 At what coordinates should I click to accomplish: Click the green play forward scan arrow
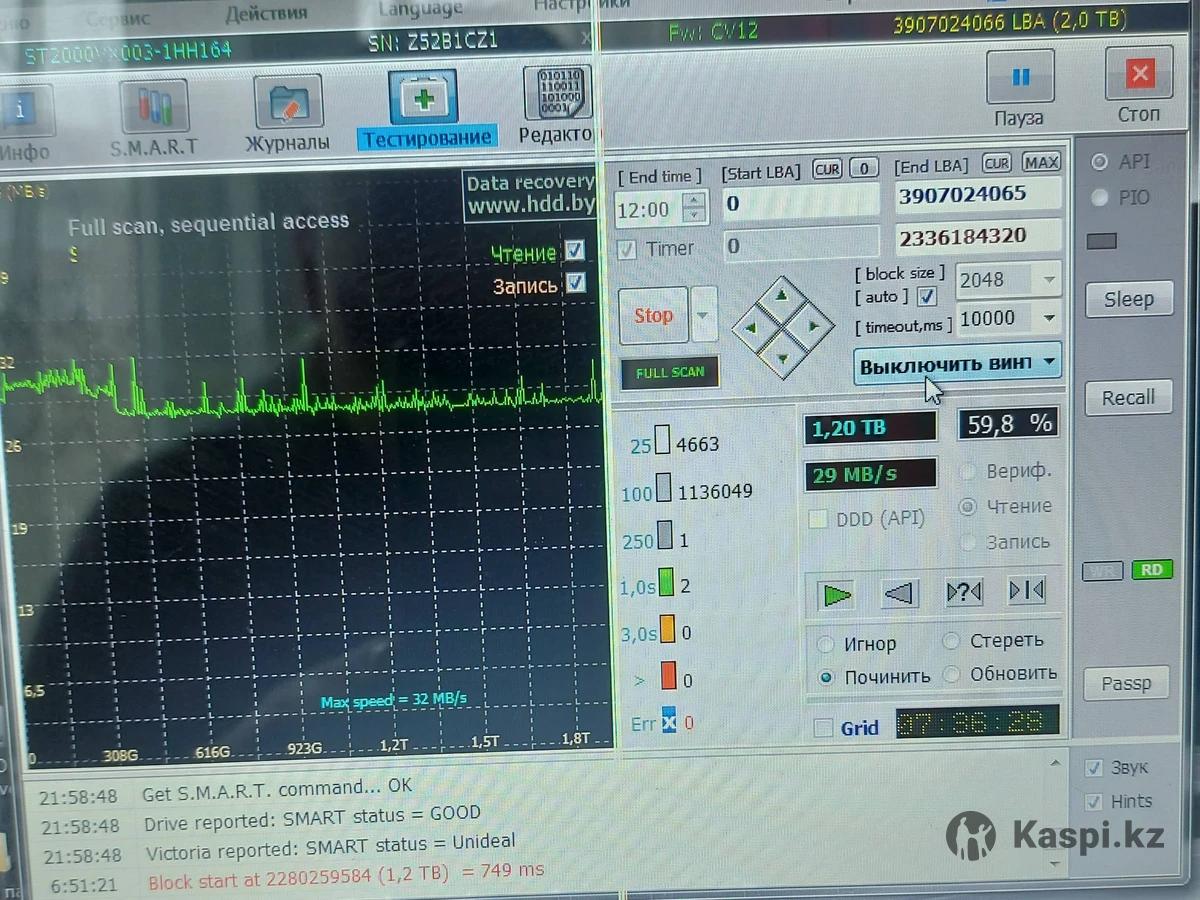837,595
